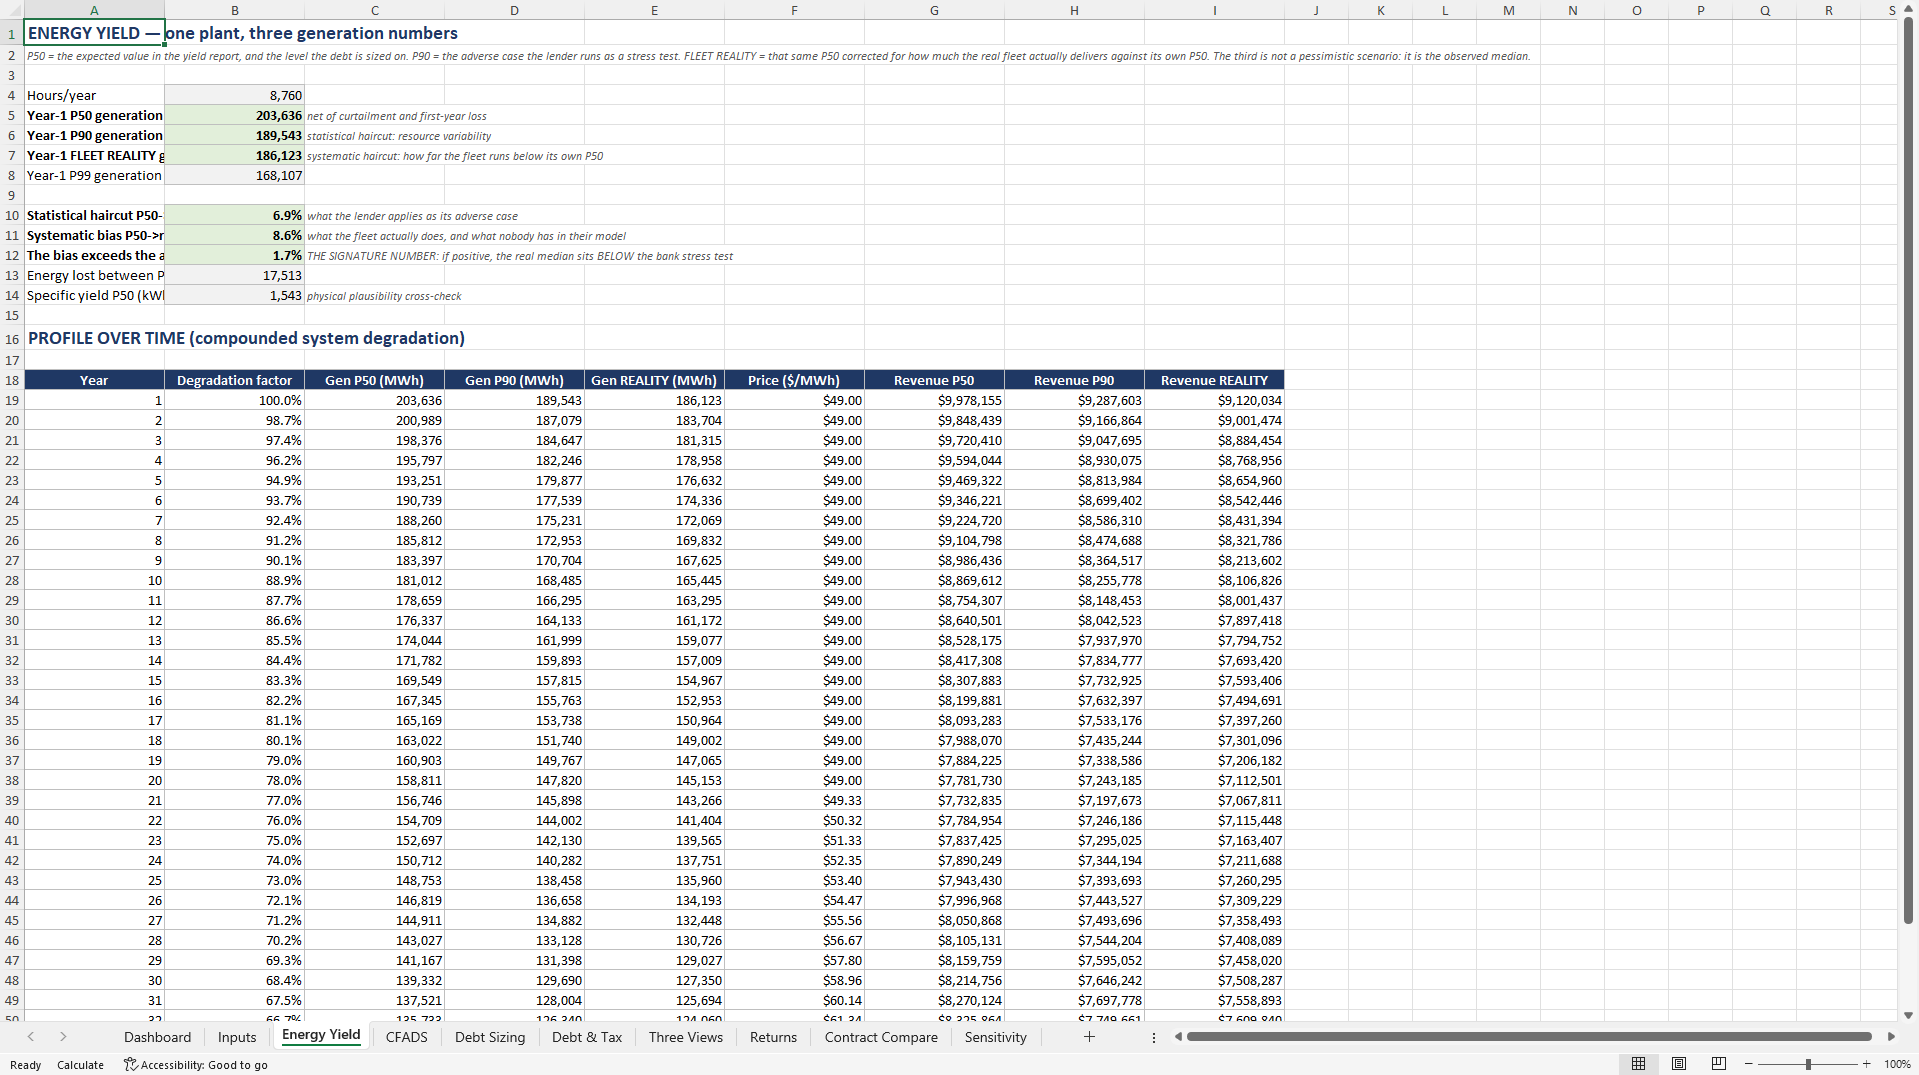The width and height of the screenshot is (1919, 1075).
Task: Click year 21 price cell $49.33
Action: click(794, 800)
